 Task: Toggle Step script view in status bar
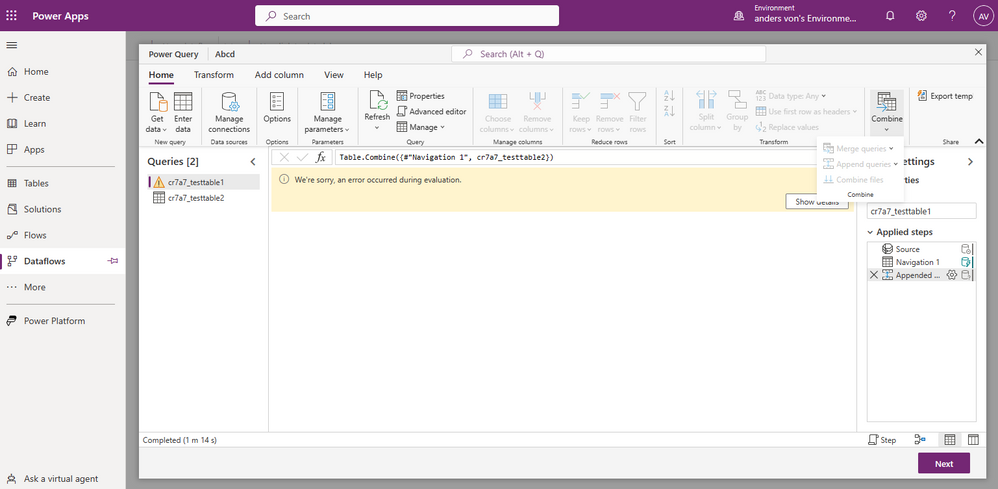point(882,440)
